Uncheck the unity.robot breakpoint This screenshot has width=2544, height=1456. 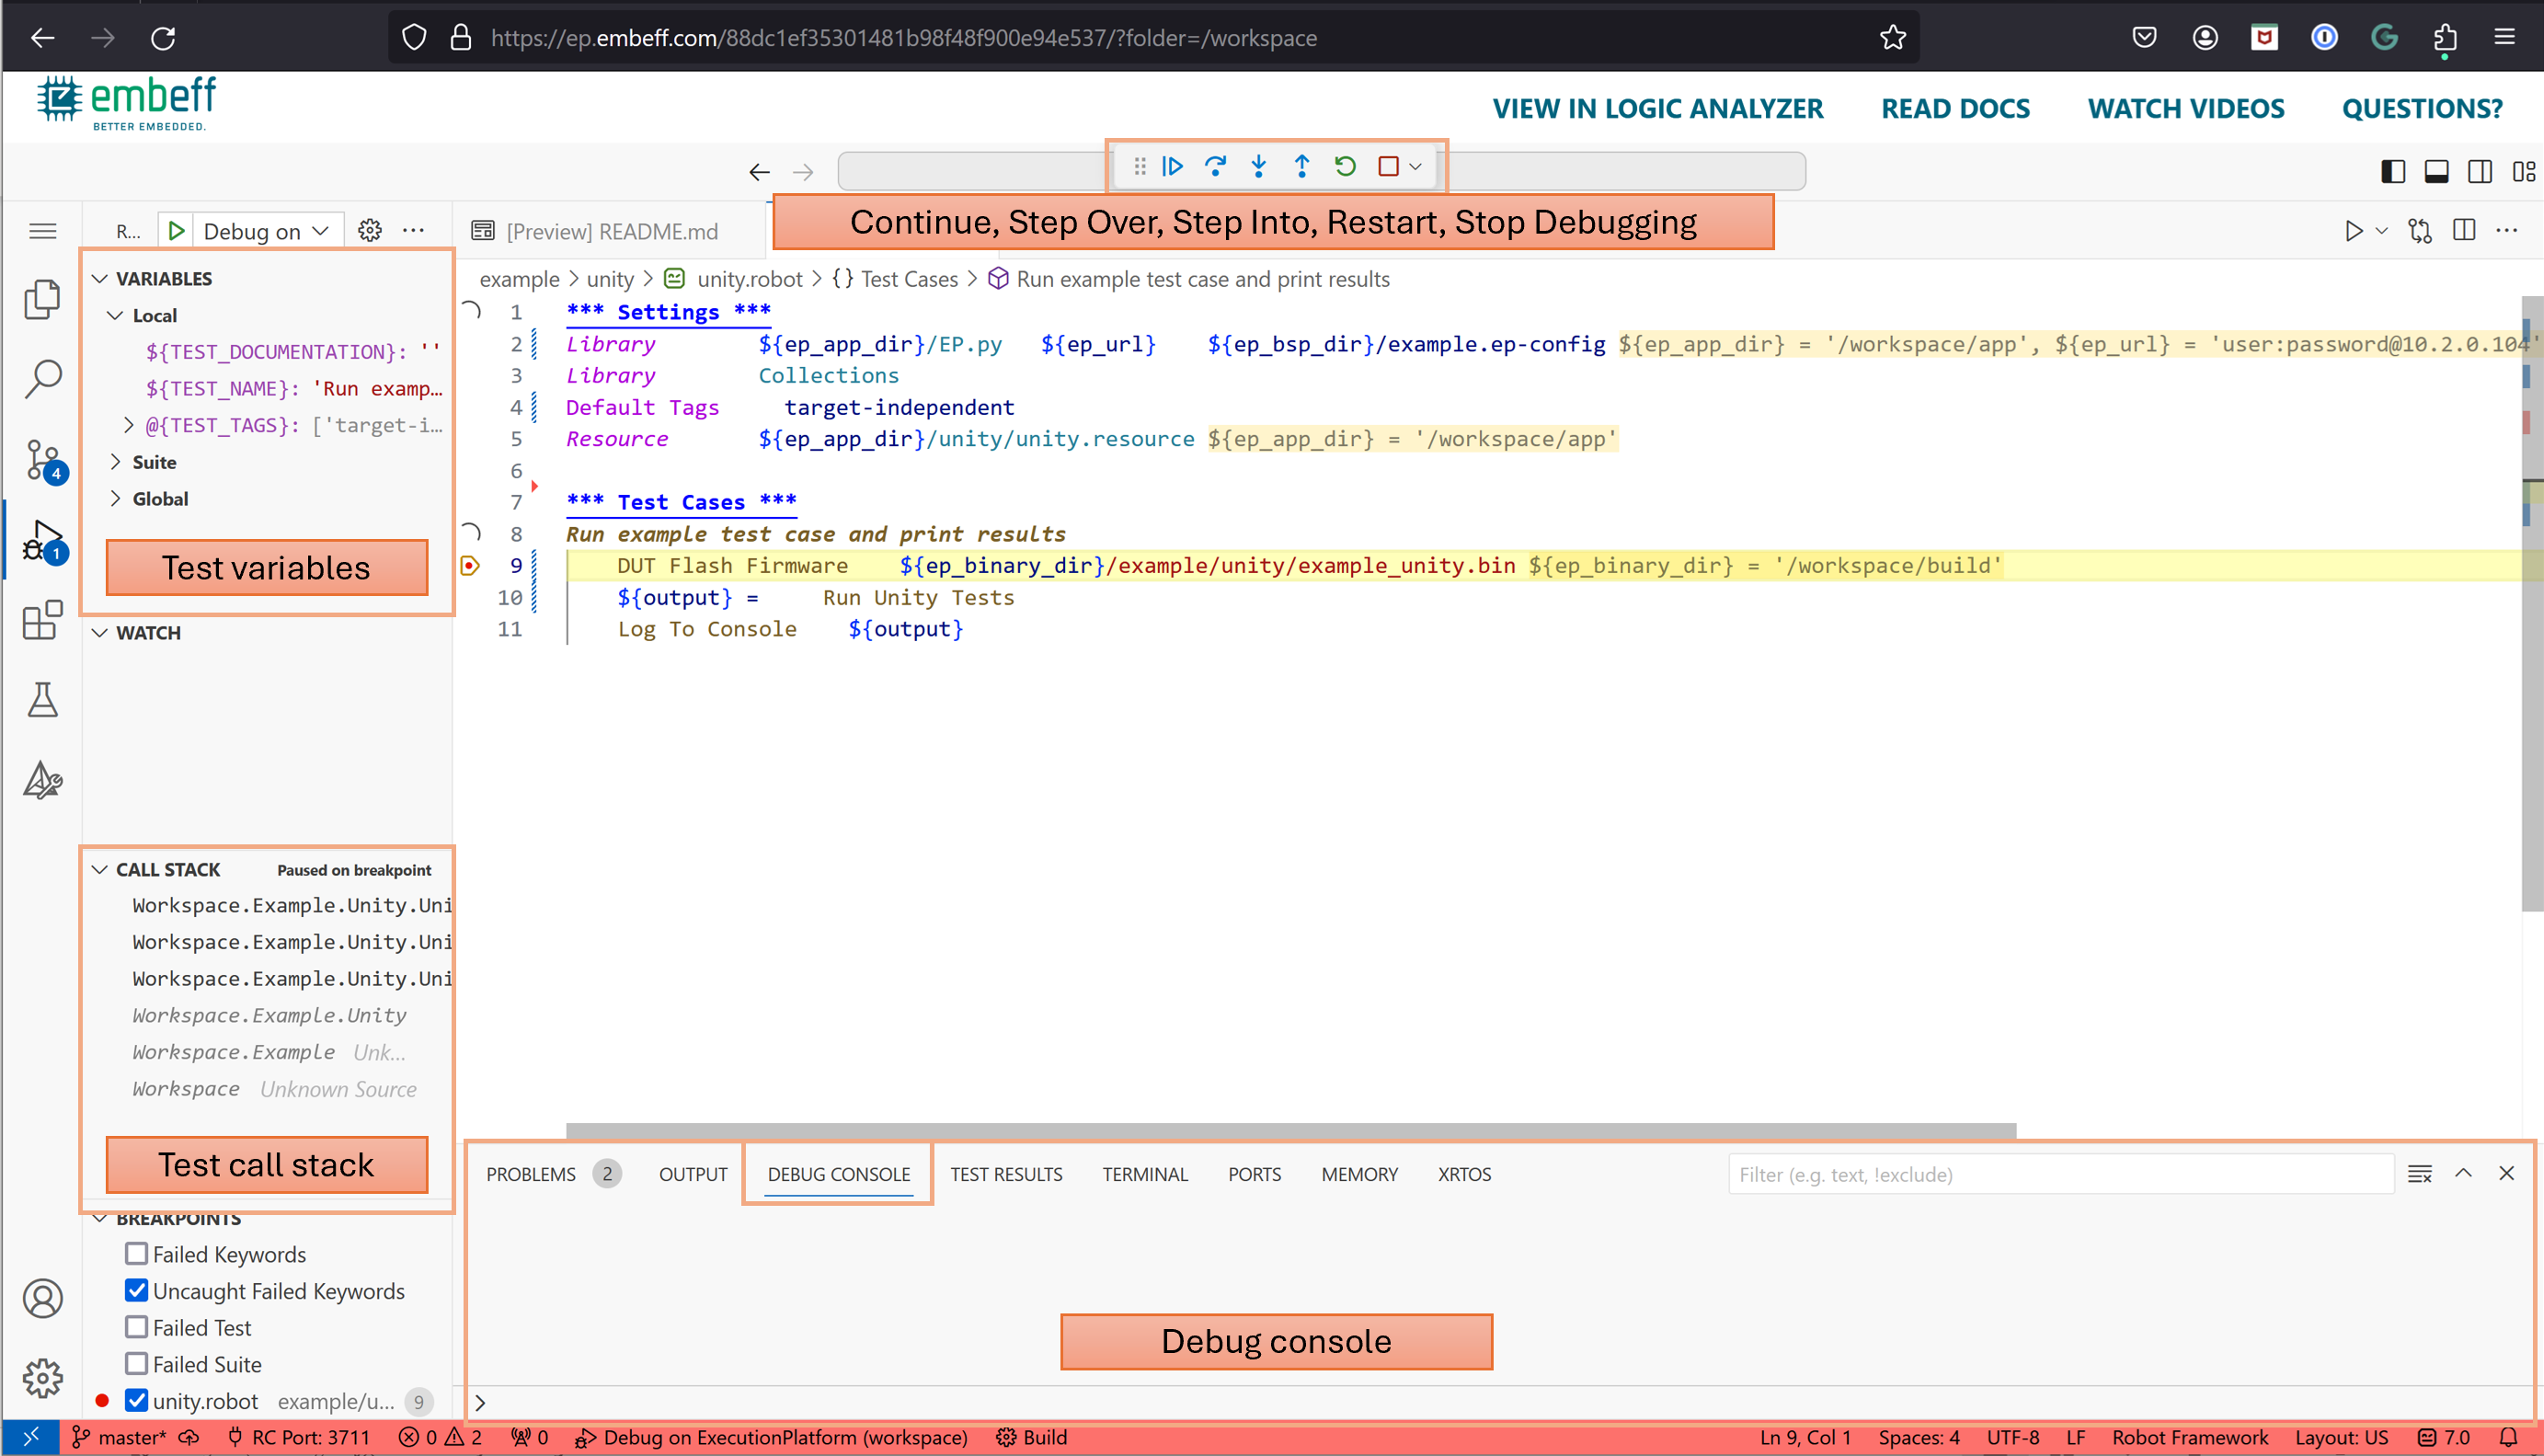(x=137, y=1400)
